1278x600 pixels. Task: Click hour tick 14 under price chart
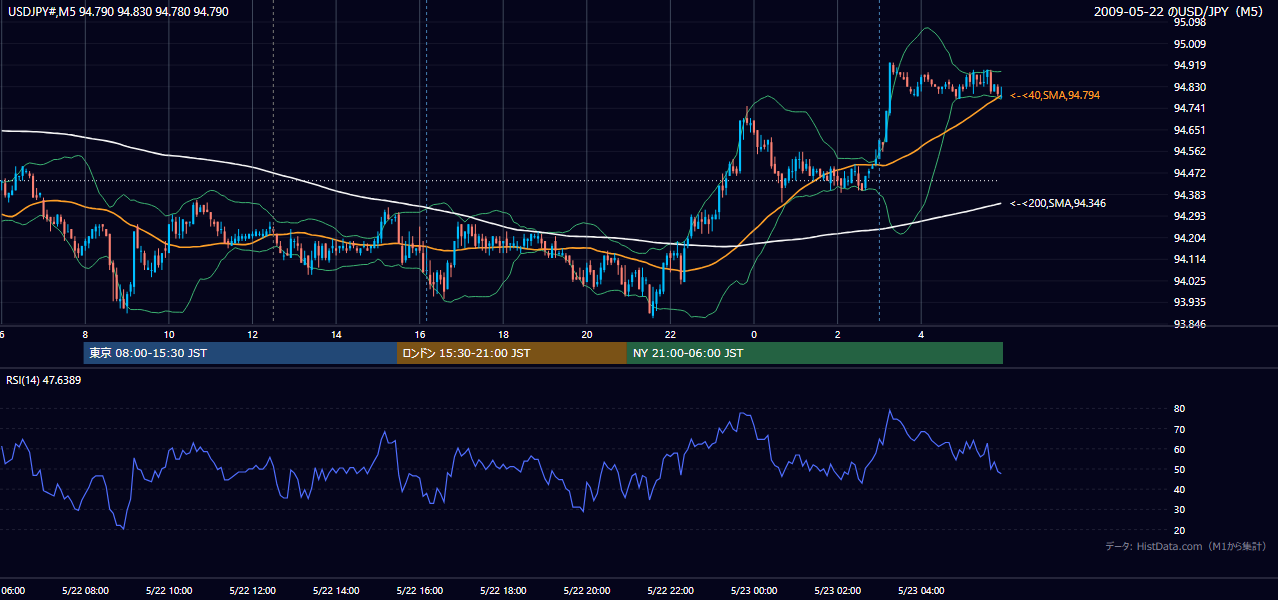pyautogui.click(x=336, y=335)
